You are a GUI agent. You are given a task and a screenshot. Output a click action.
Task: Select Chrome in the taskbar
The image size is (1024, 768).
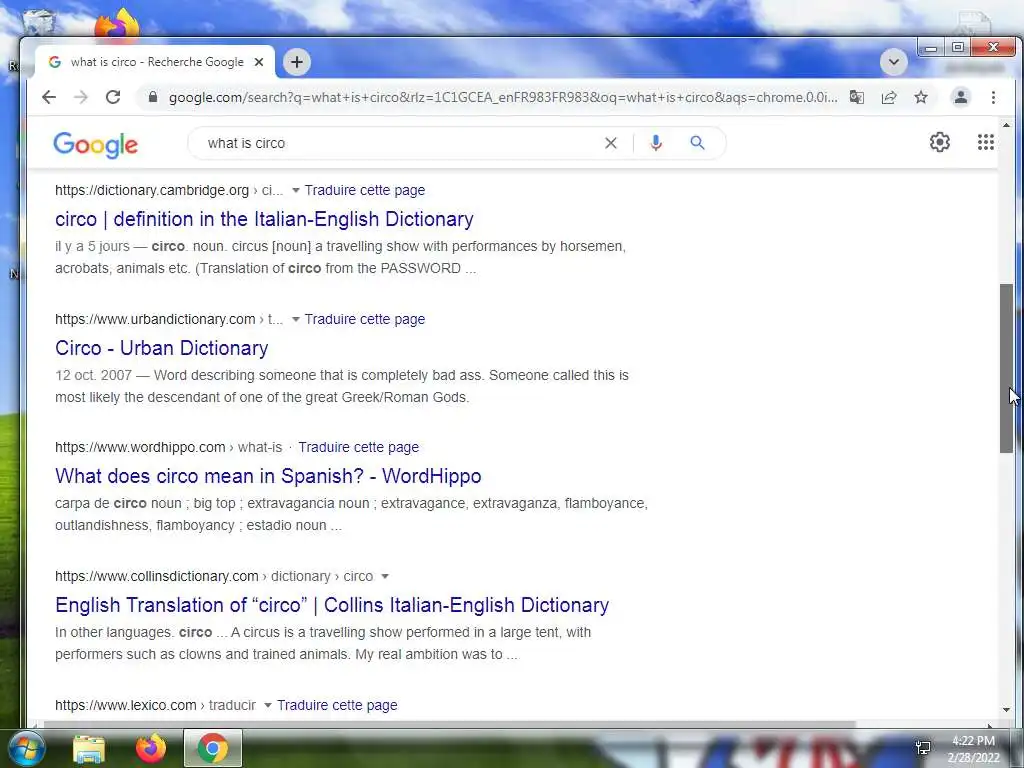[213, 748]
